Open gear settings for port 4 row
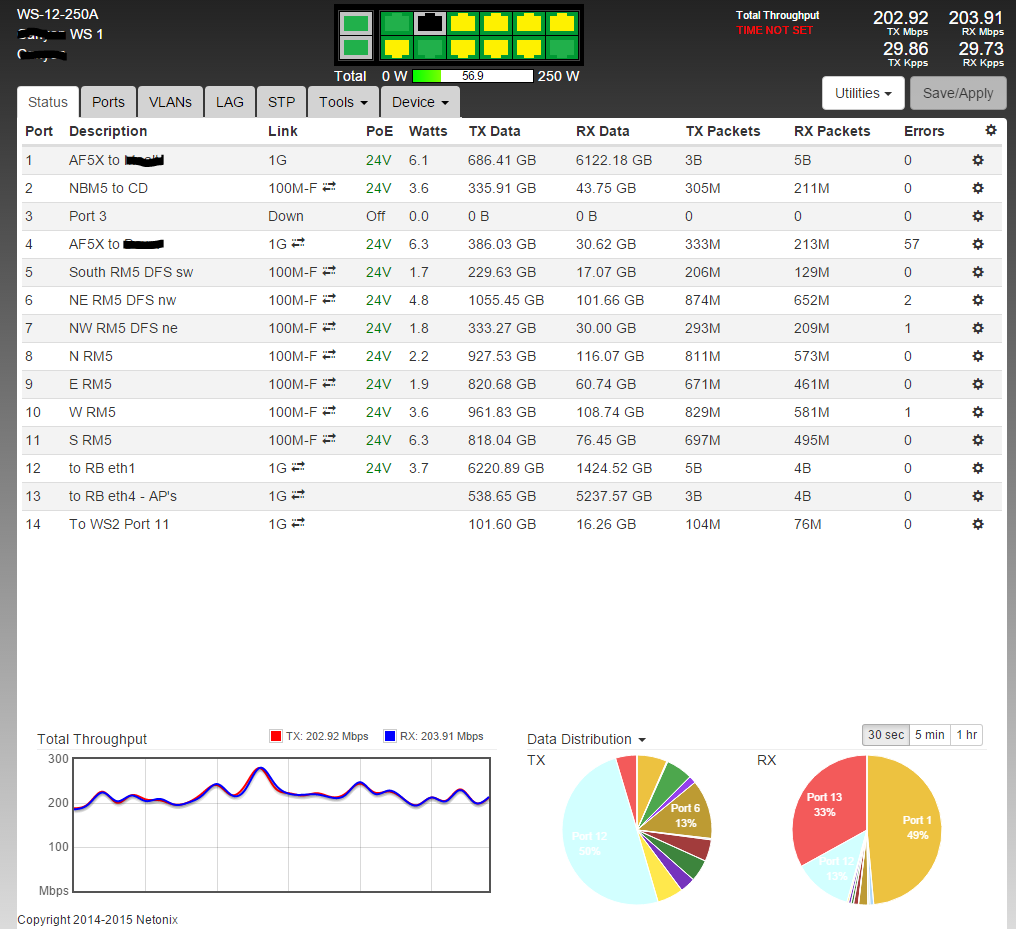Image resolution: width=1016 pixels, height=929 pixels. click(977, 244)
